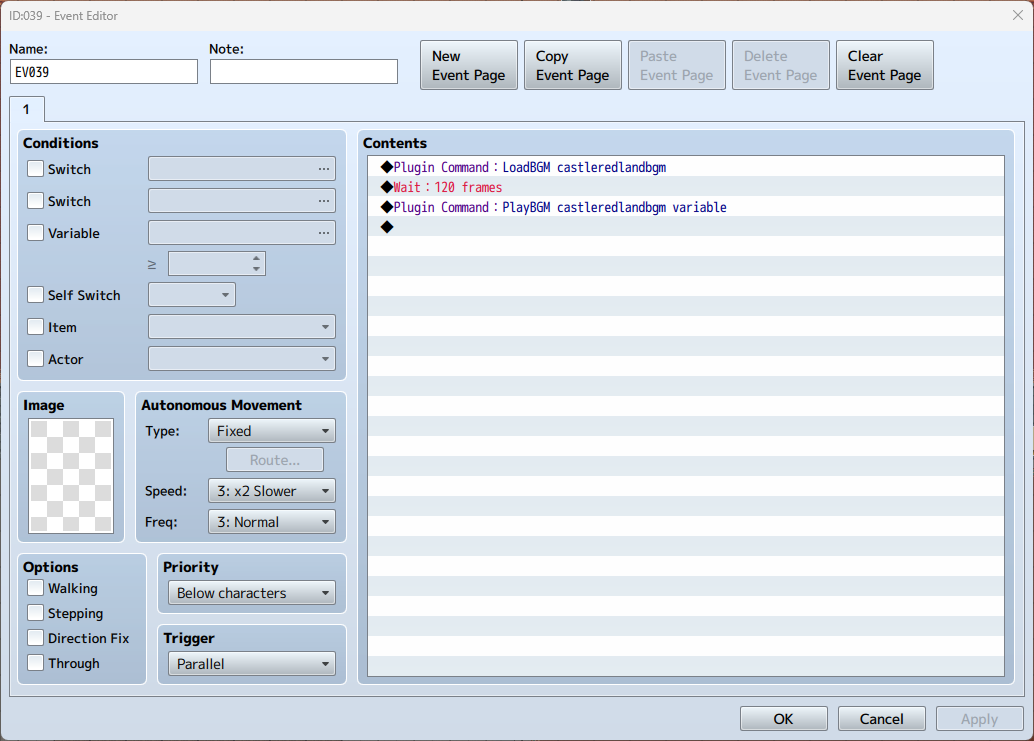Open first Switch condition picker ellipsis
The image size is (1034, 741).
(x=323, y=169)
